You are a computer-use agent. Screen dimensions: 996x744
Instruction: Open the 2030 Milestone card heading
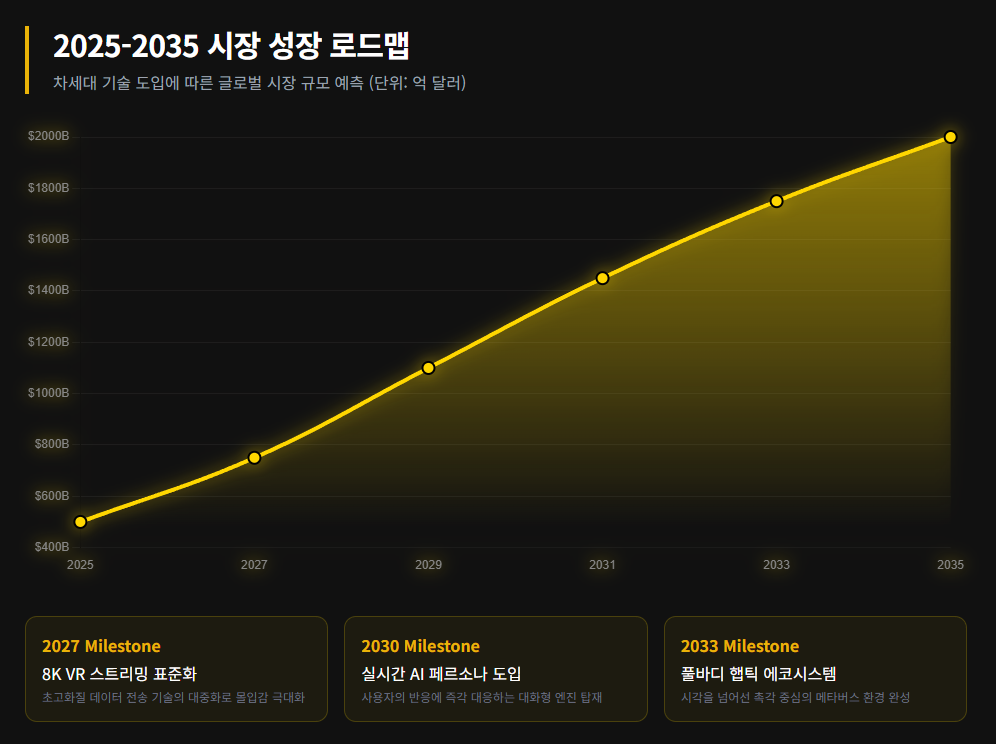coord(420,646)
